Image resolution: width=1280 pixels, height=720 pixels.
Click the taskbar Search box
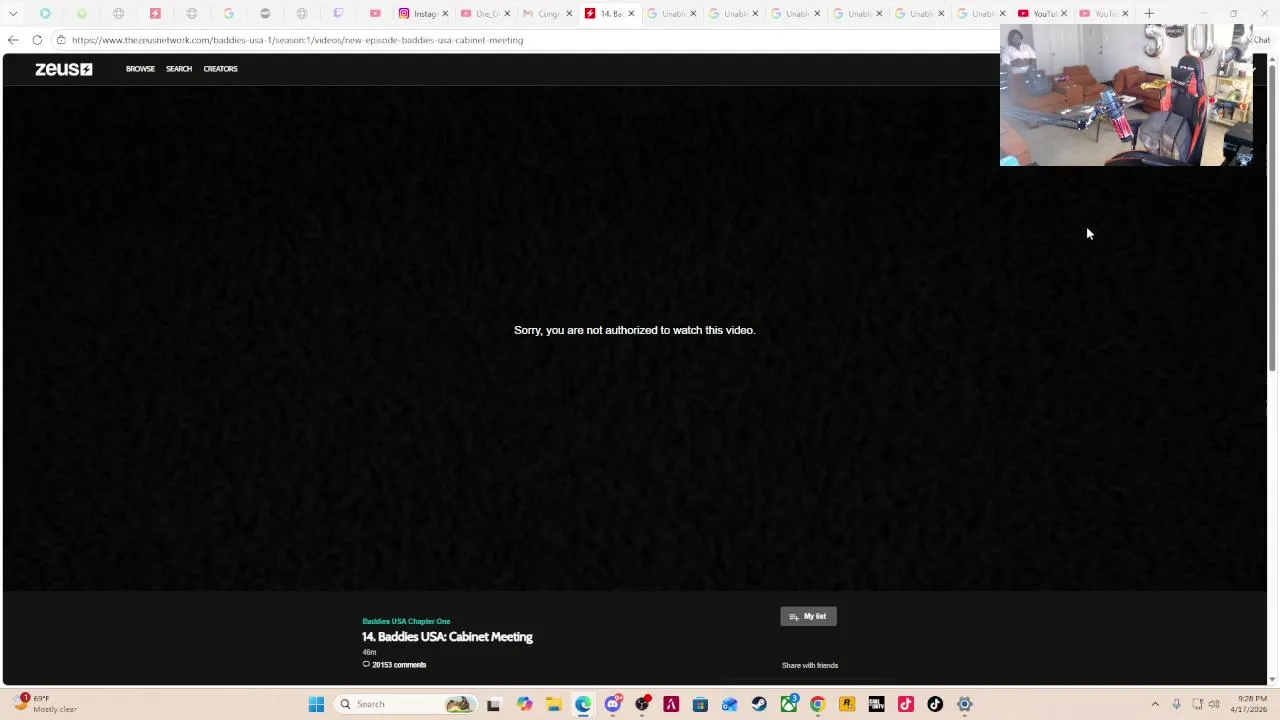tap(405, 704)
